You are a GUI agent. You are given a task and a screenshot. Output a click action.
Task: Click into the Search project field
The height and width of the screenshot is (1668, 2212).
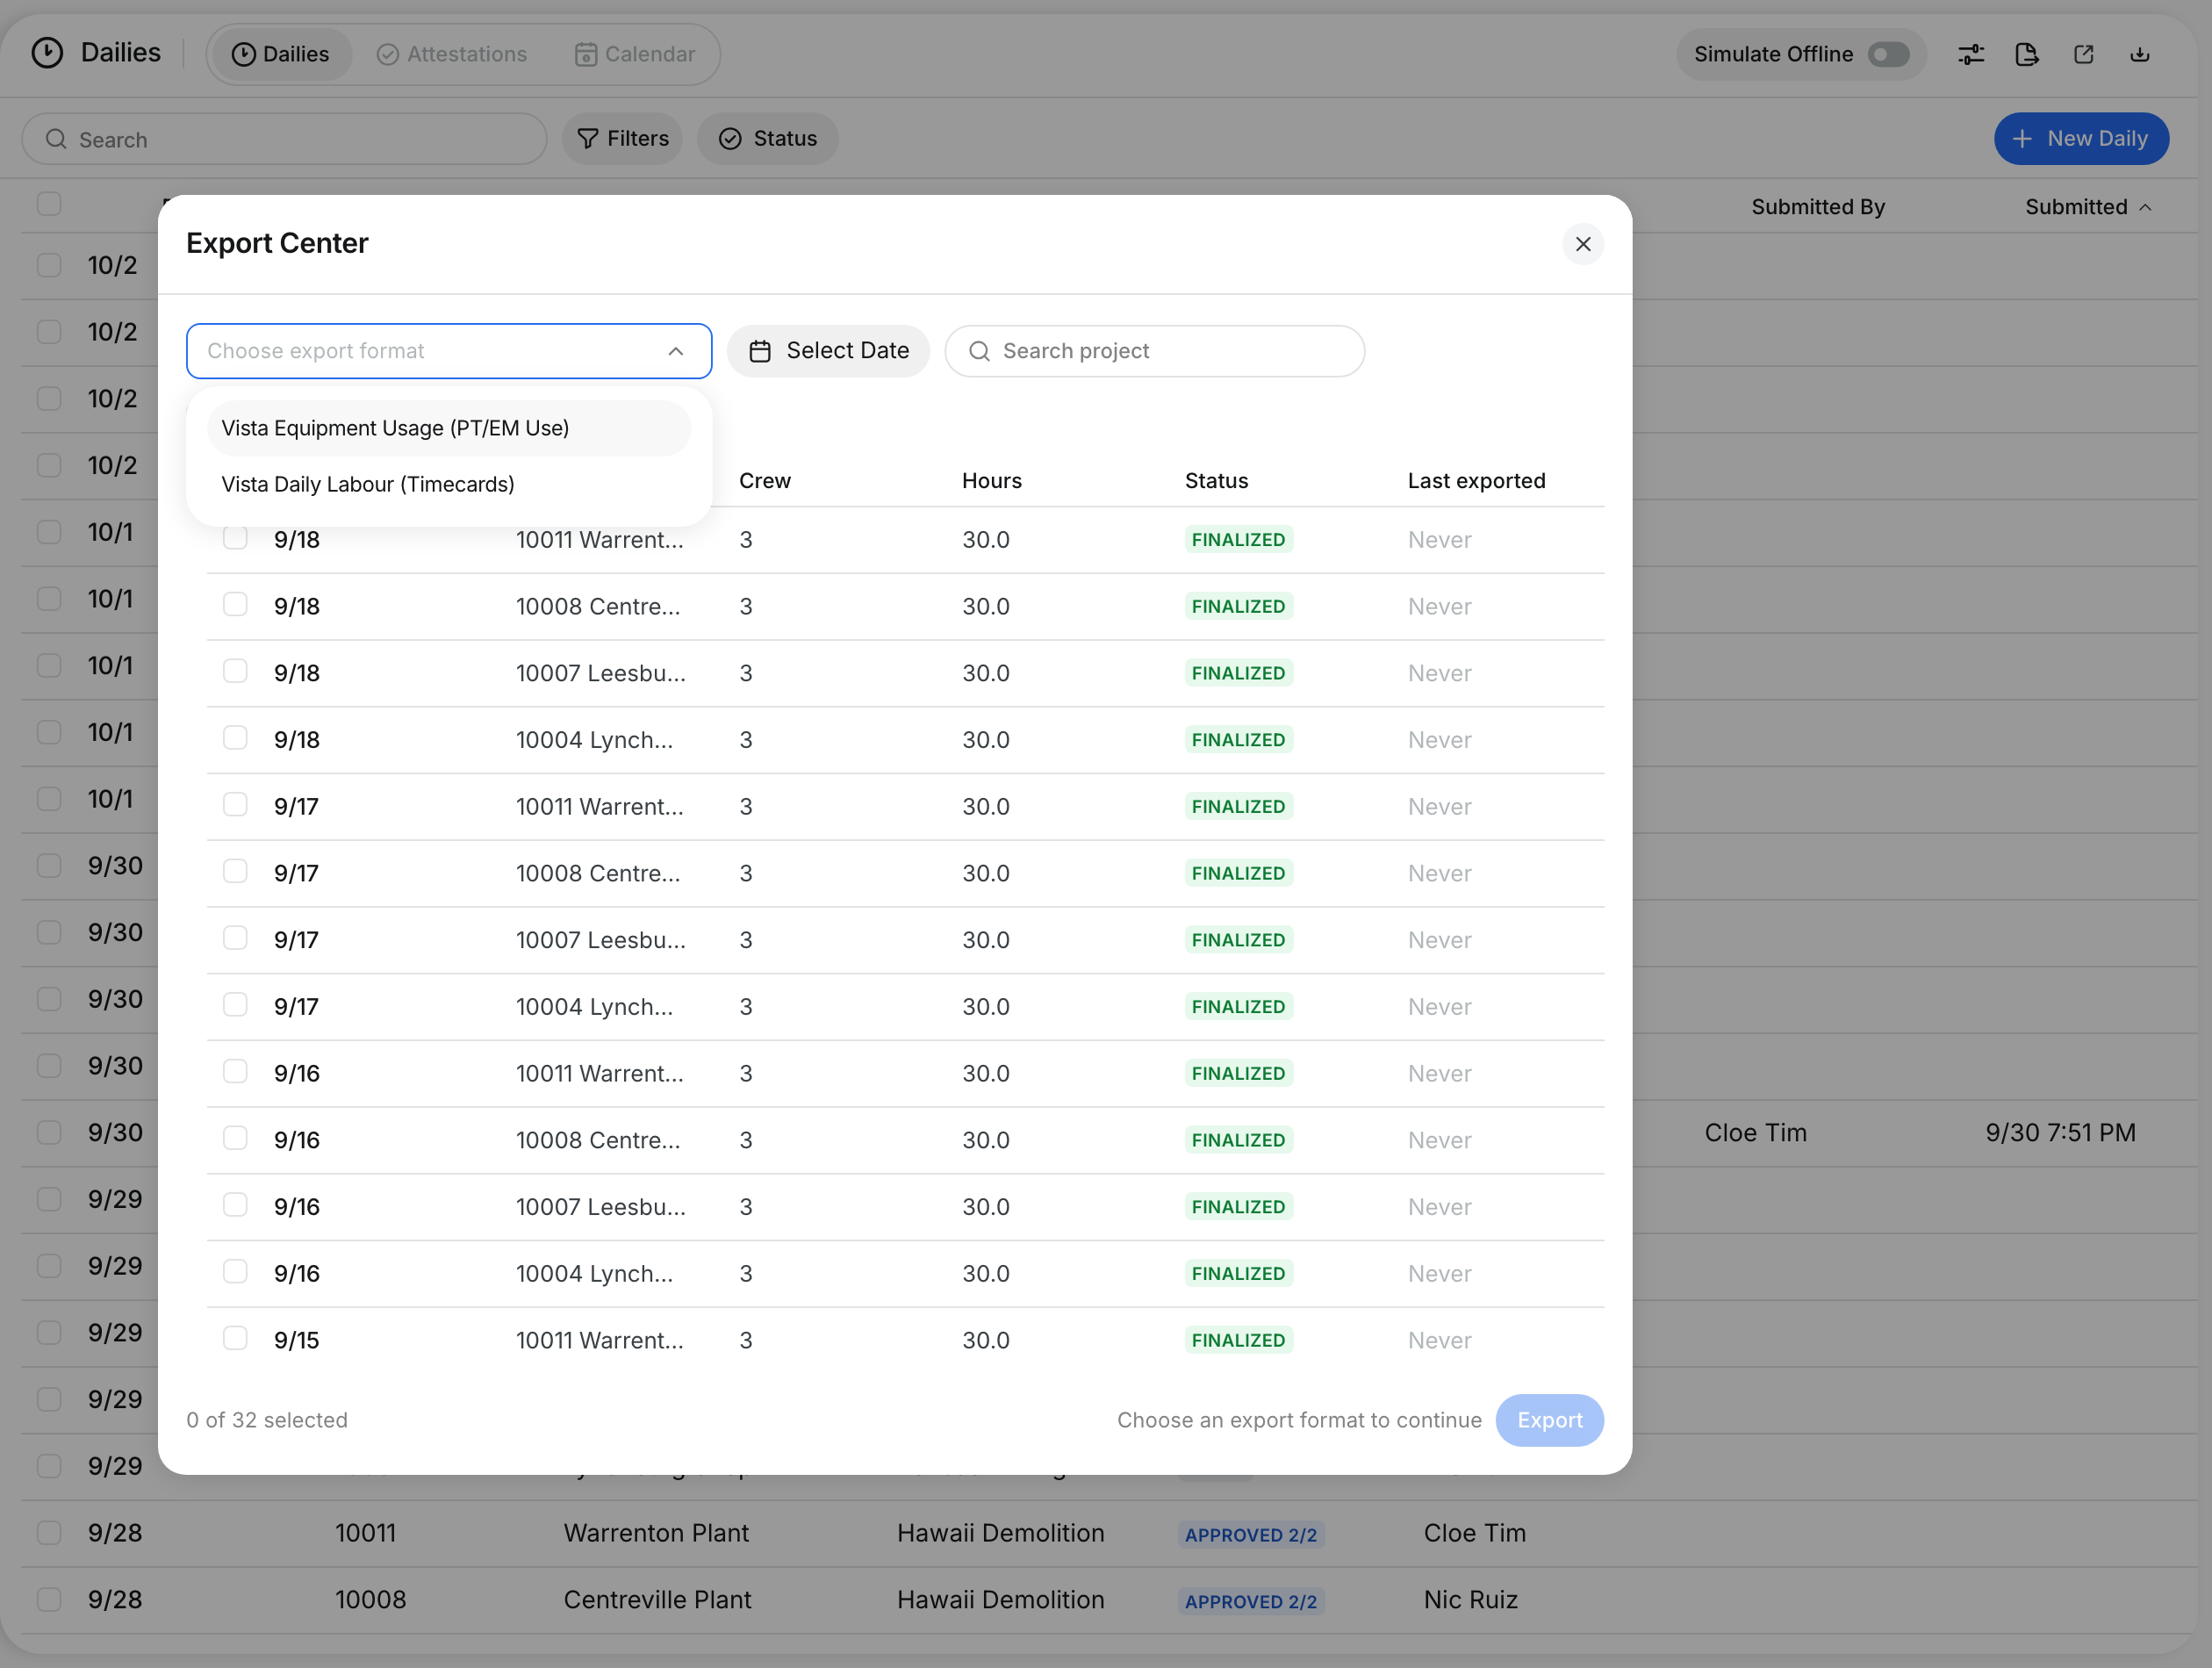1154,351
